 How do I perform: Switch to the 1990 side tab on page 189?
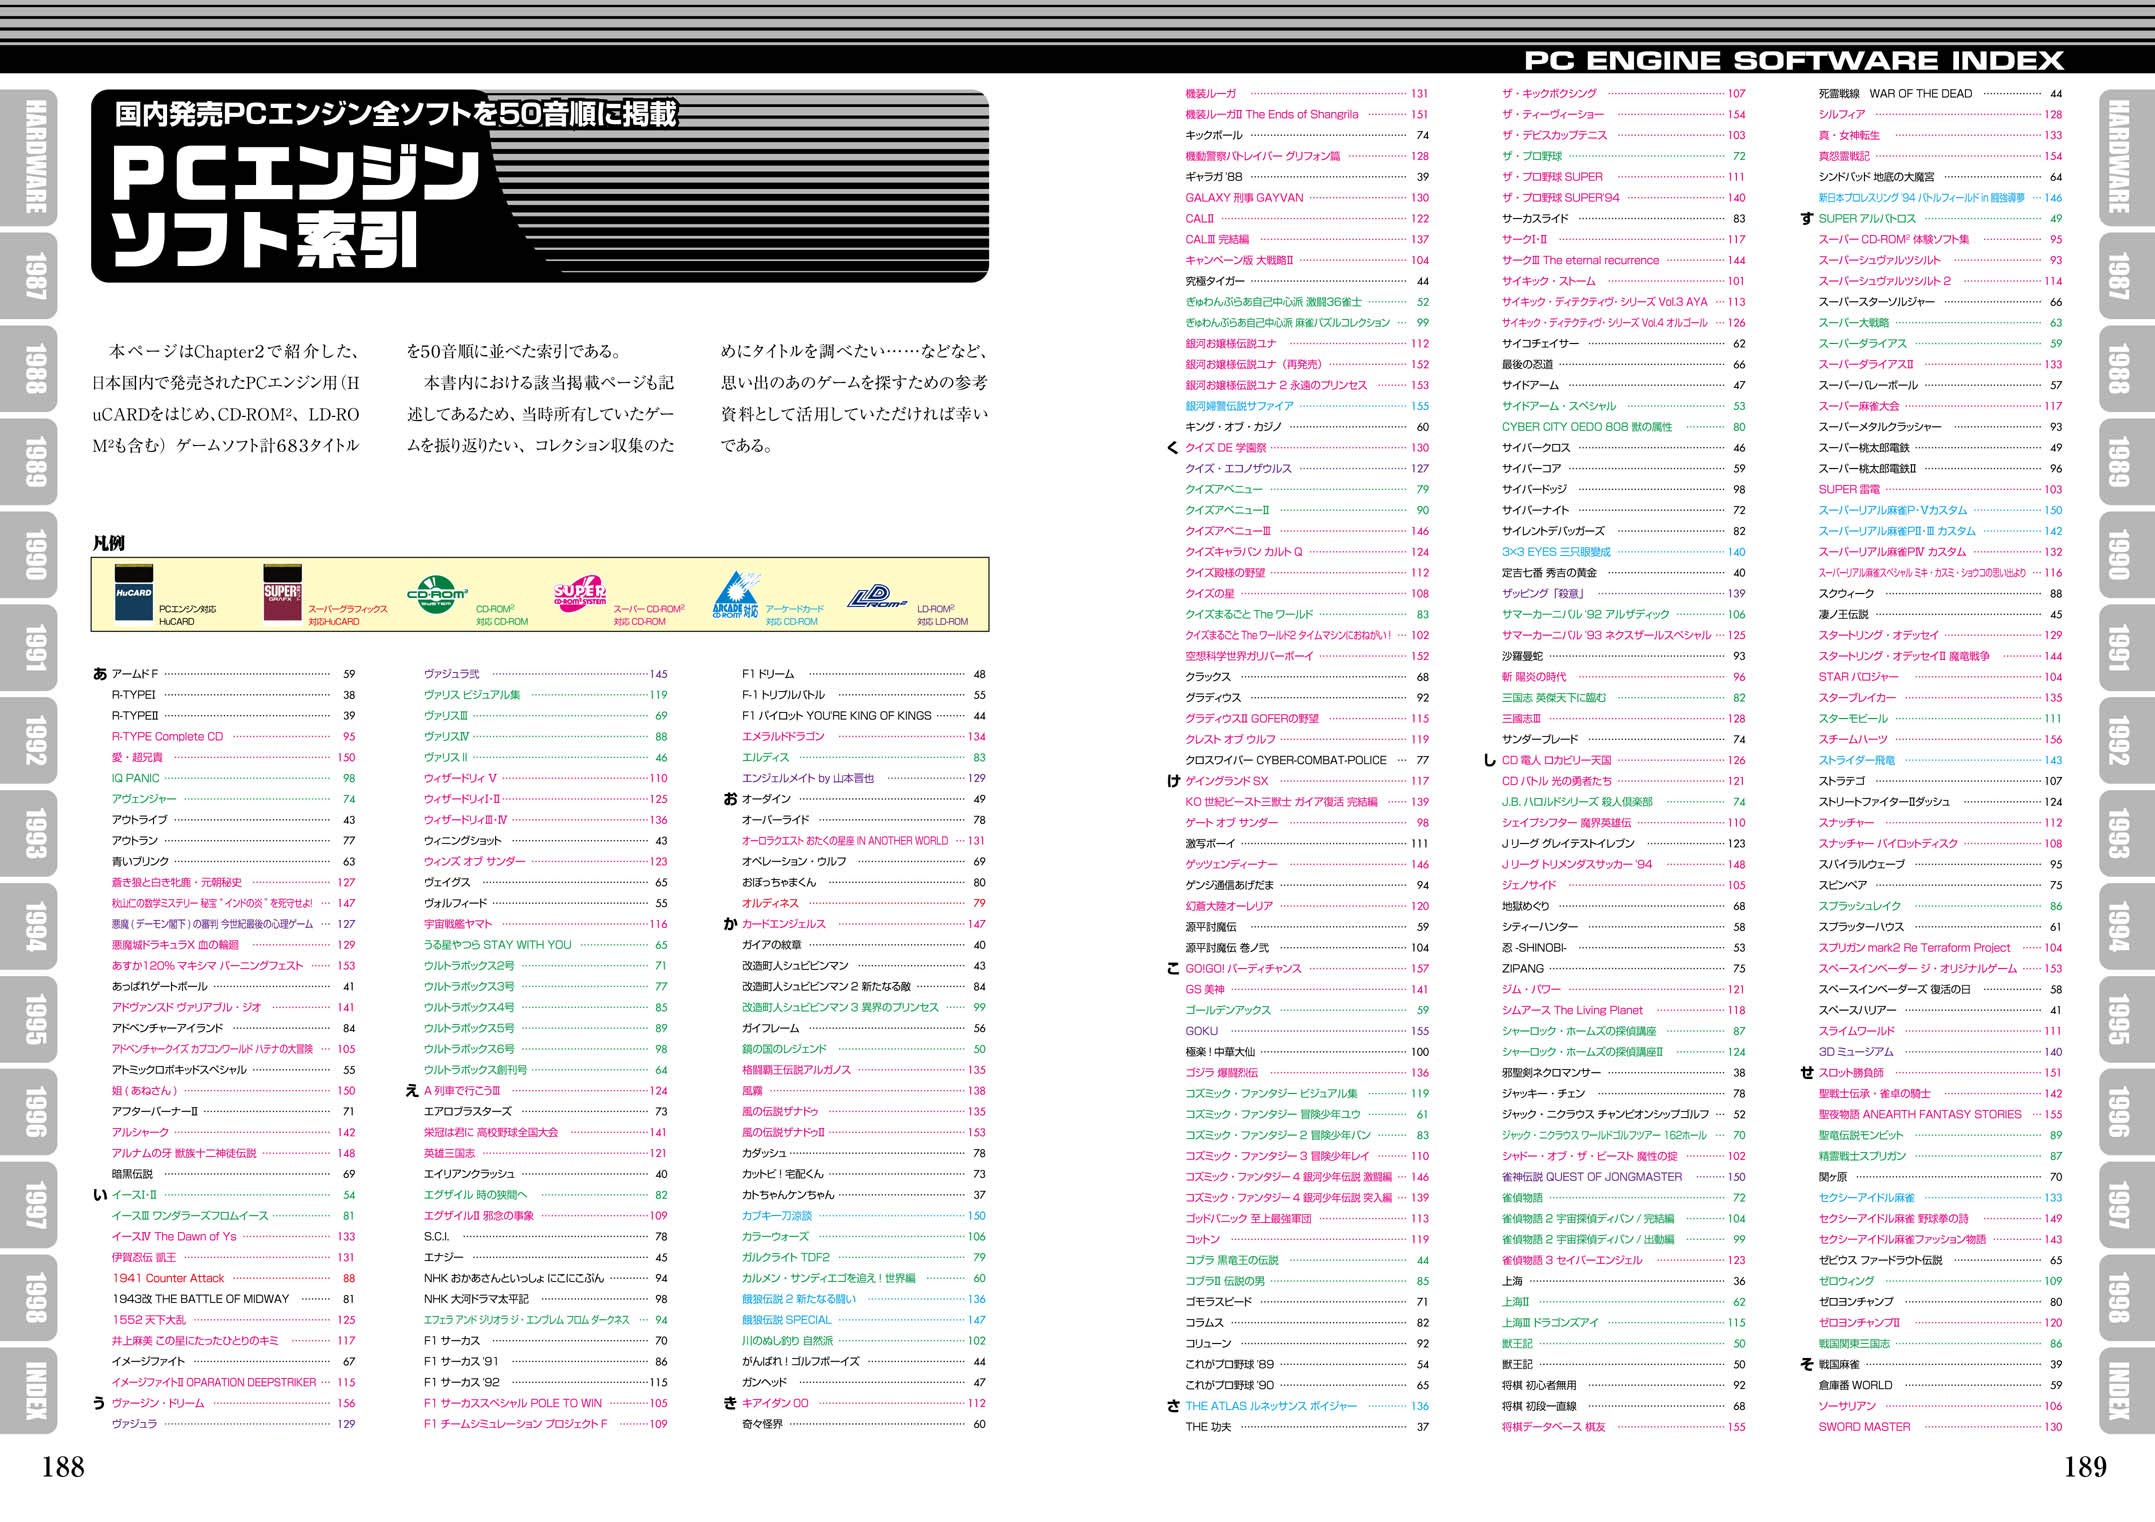coord(2118,555)
